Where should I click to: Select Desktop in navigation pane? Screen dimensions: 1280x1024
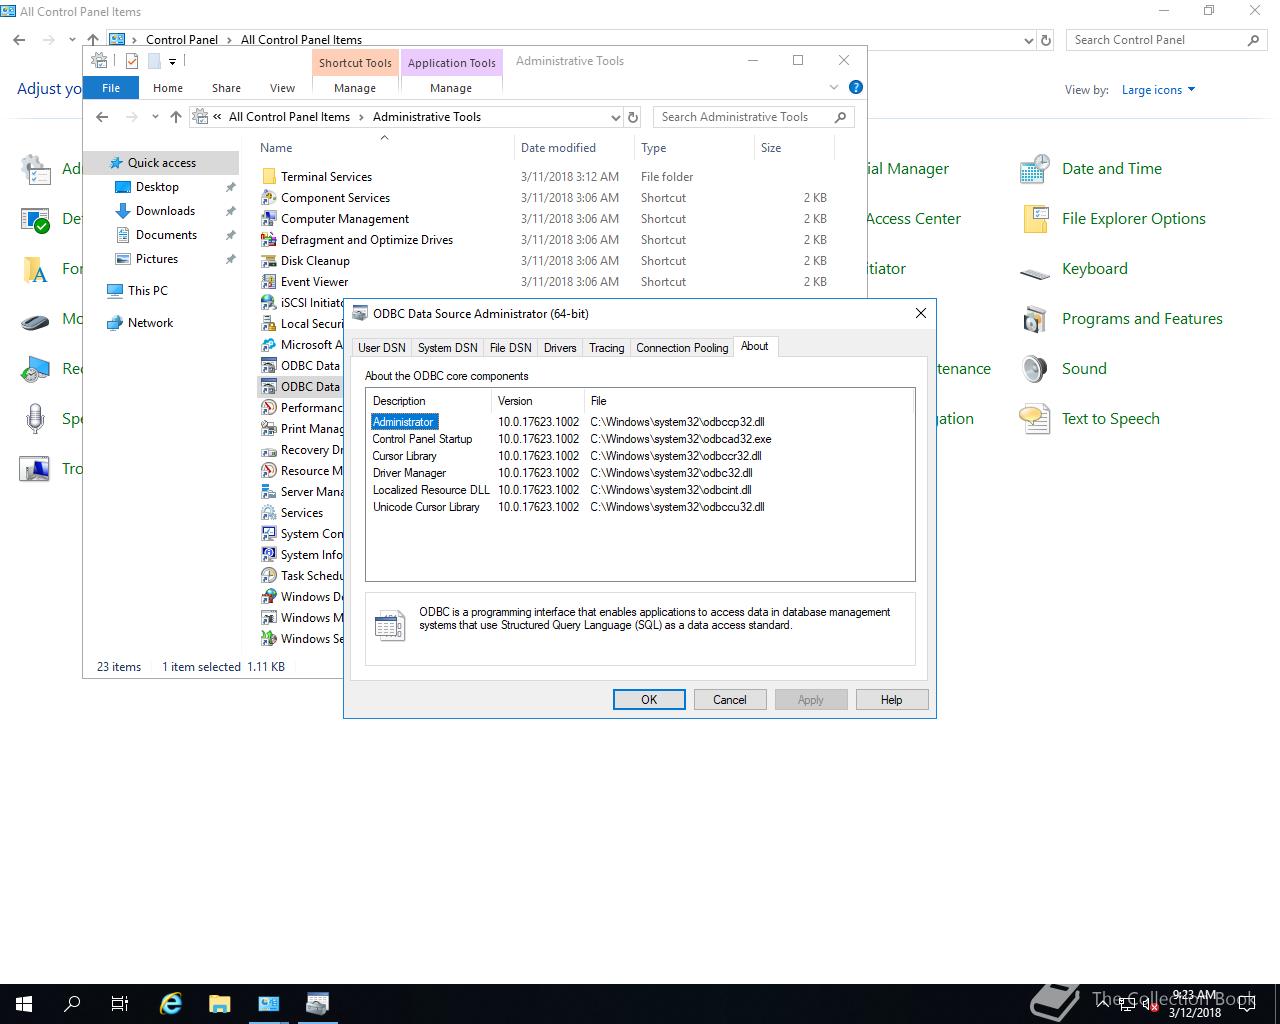click(157, 187)
